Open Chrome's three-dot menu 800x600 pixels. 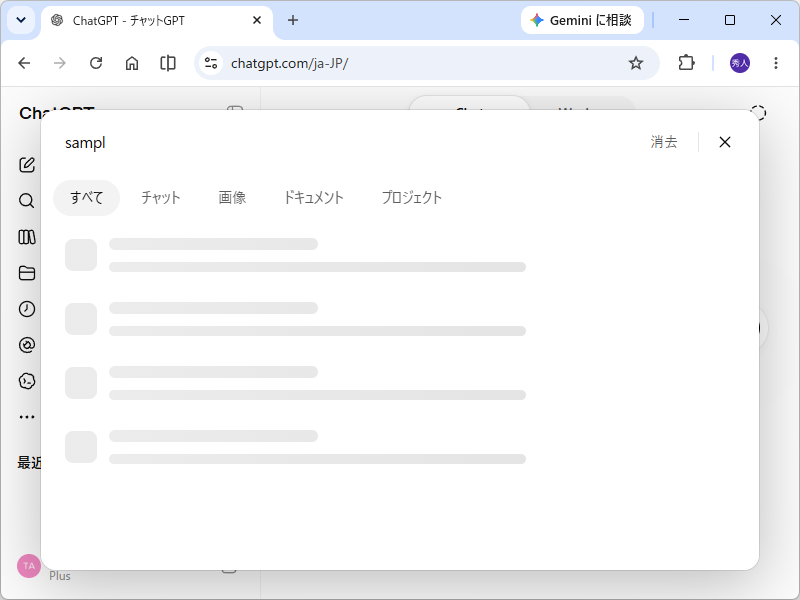click(x=776, y=63)
